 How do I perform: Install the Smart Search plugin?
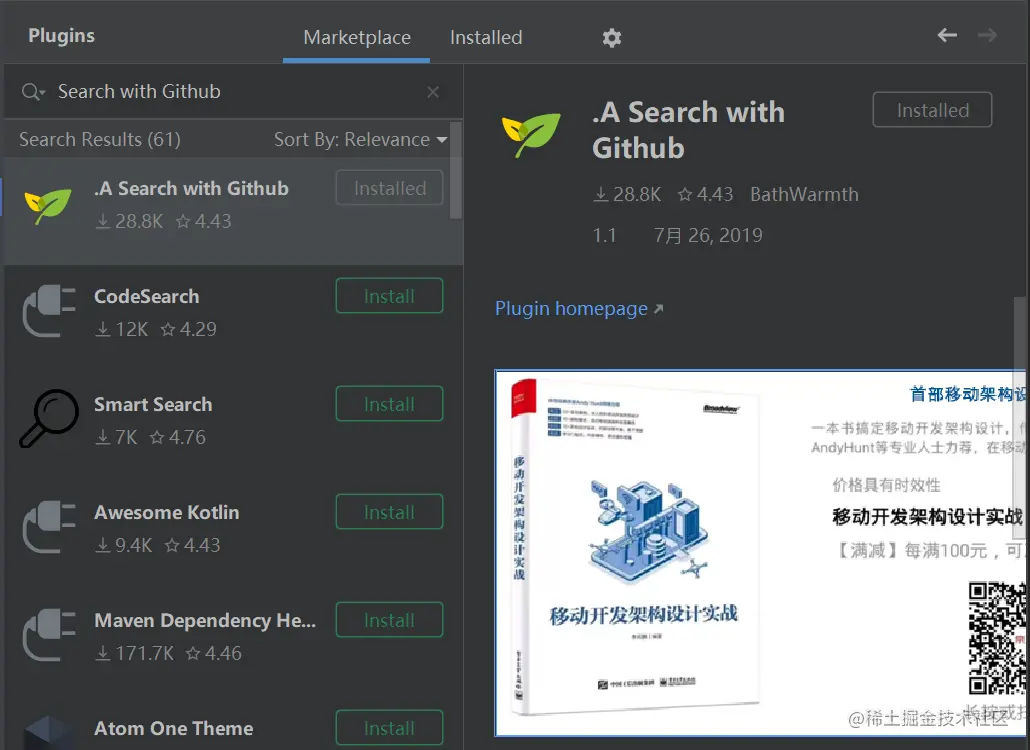tap(390, 404)
